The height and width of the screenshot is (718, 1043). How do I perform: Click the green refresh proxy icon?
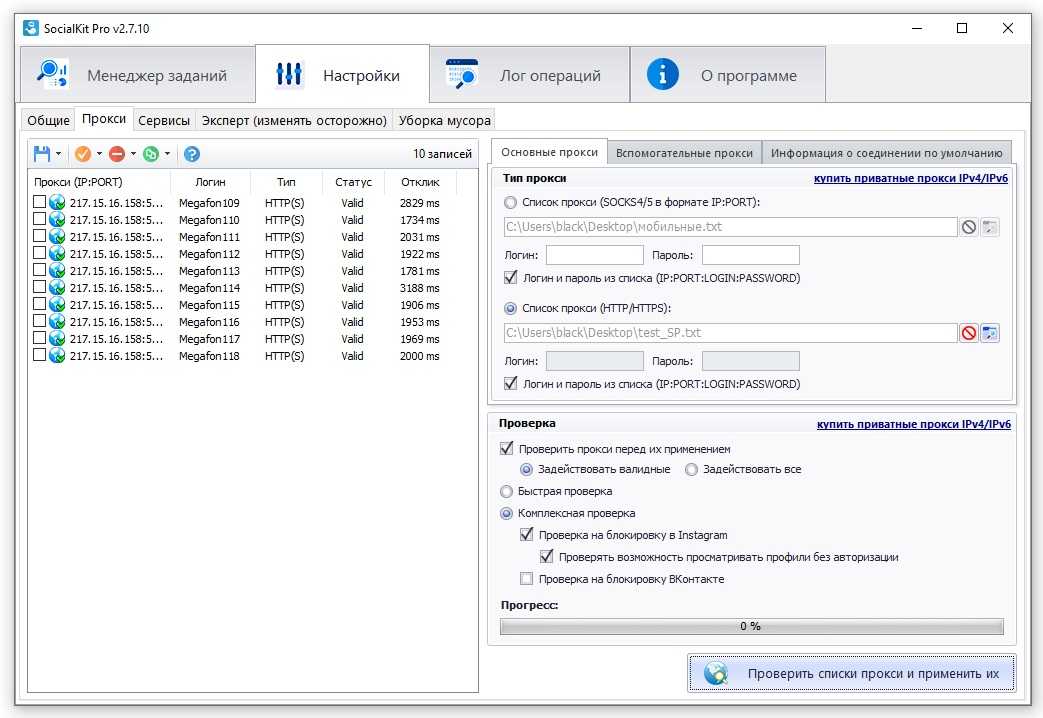click(151, 154)
